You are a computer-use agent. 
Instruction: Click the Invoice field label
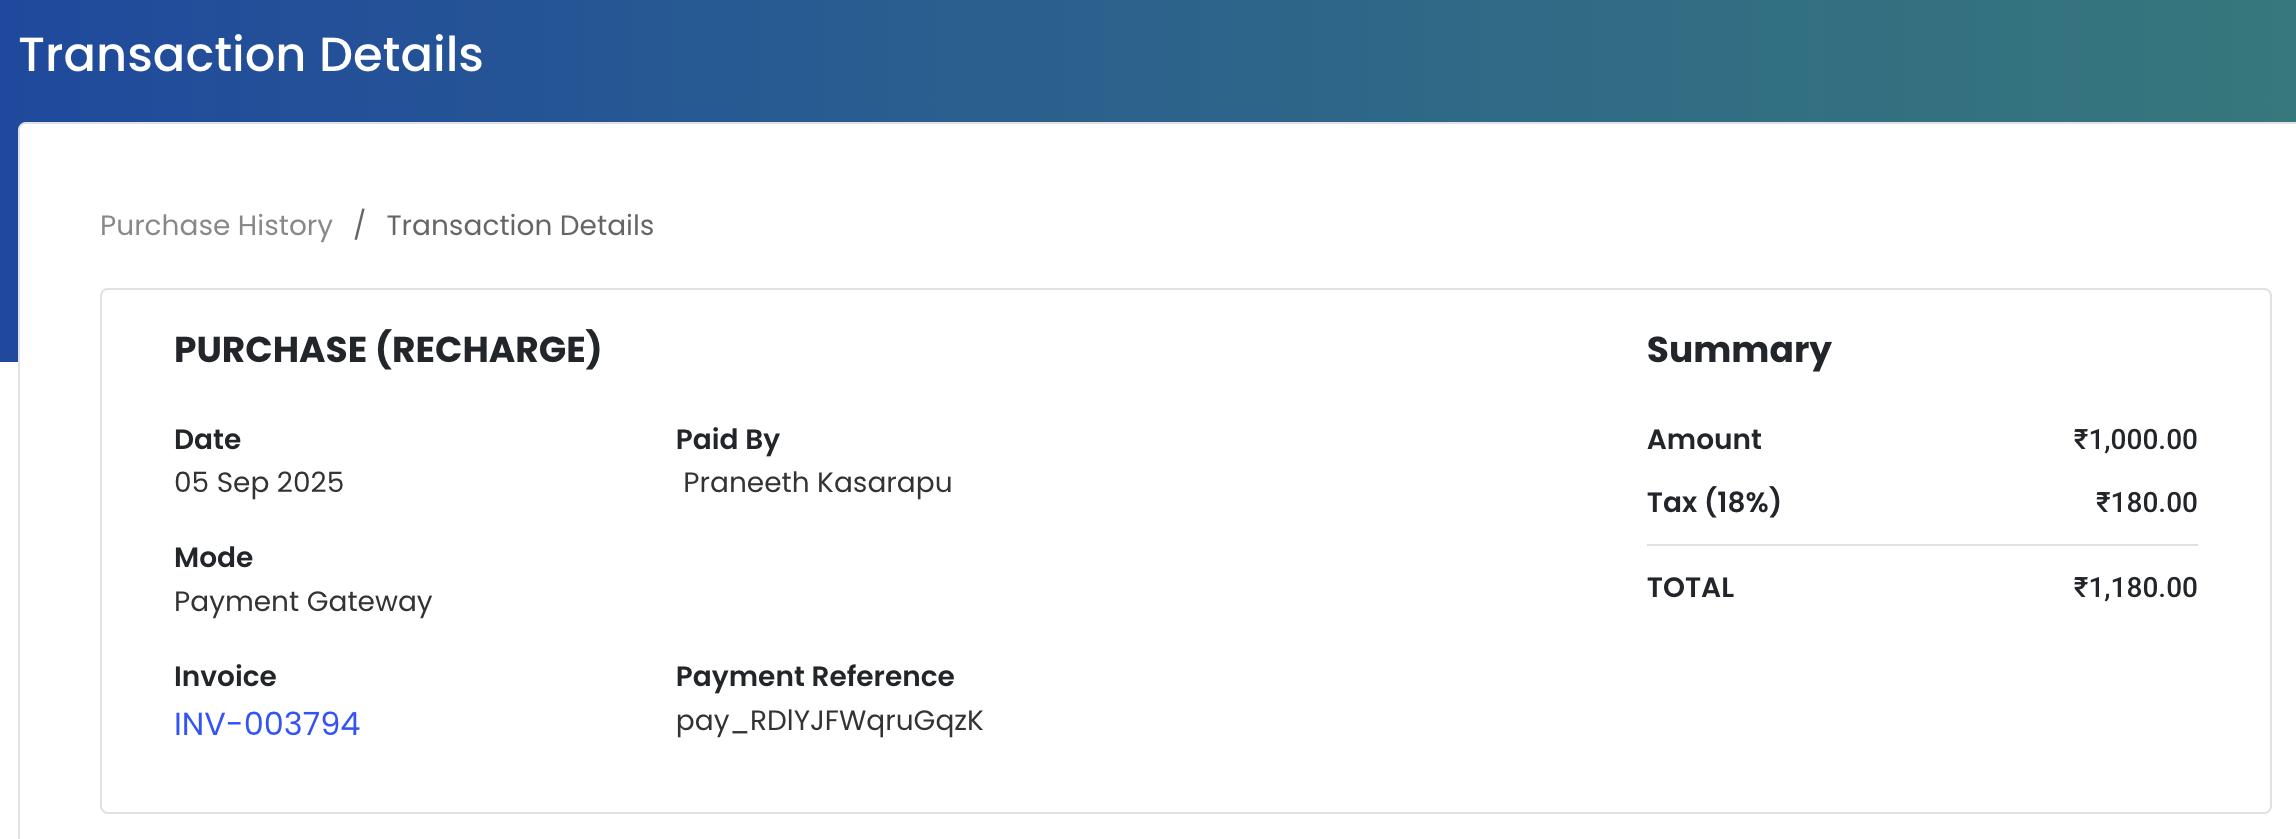[225, 677]
